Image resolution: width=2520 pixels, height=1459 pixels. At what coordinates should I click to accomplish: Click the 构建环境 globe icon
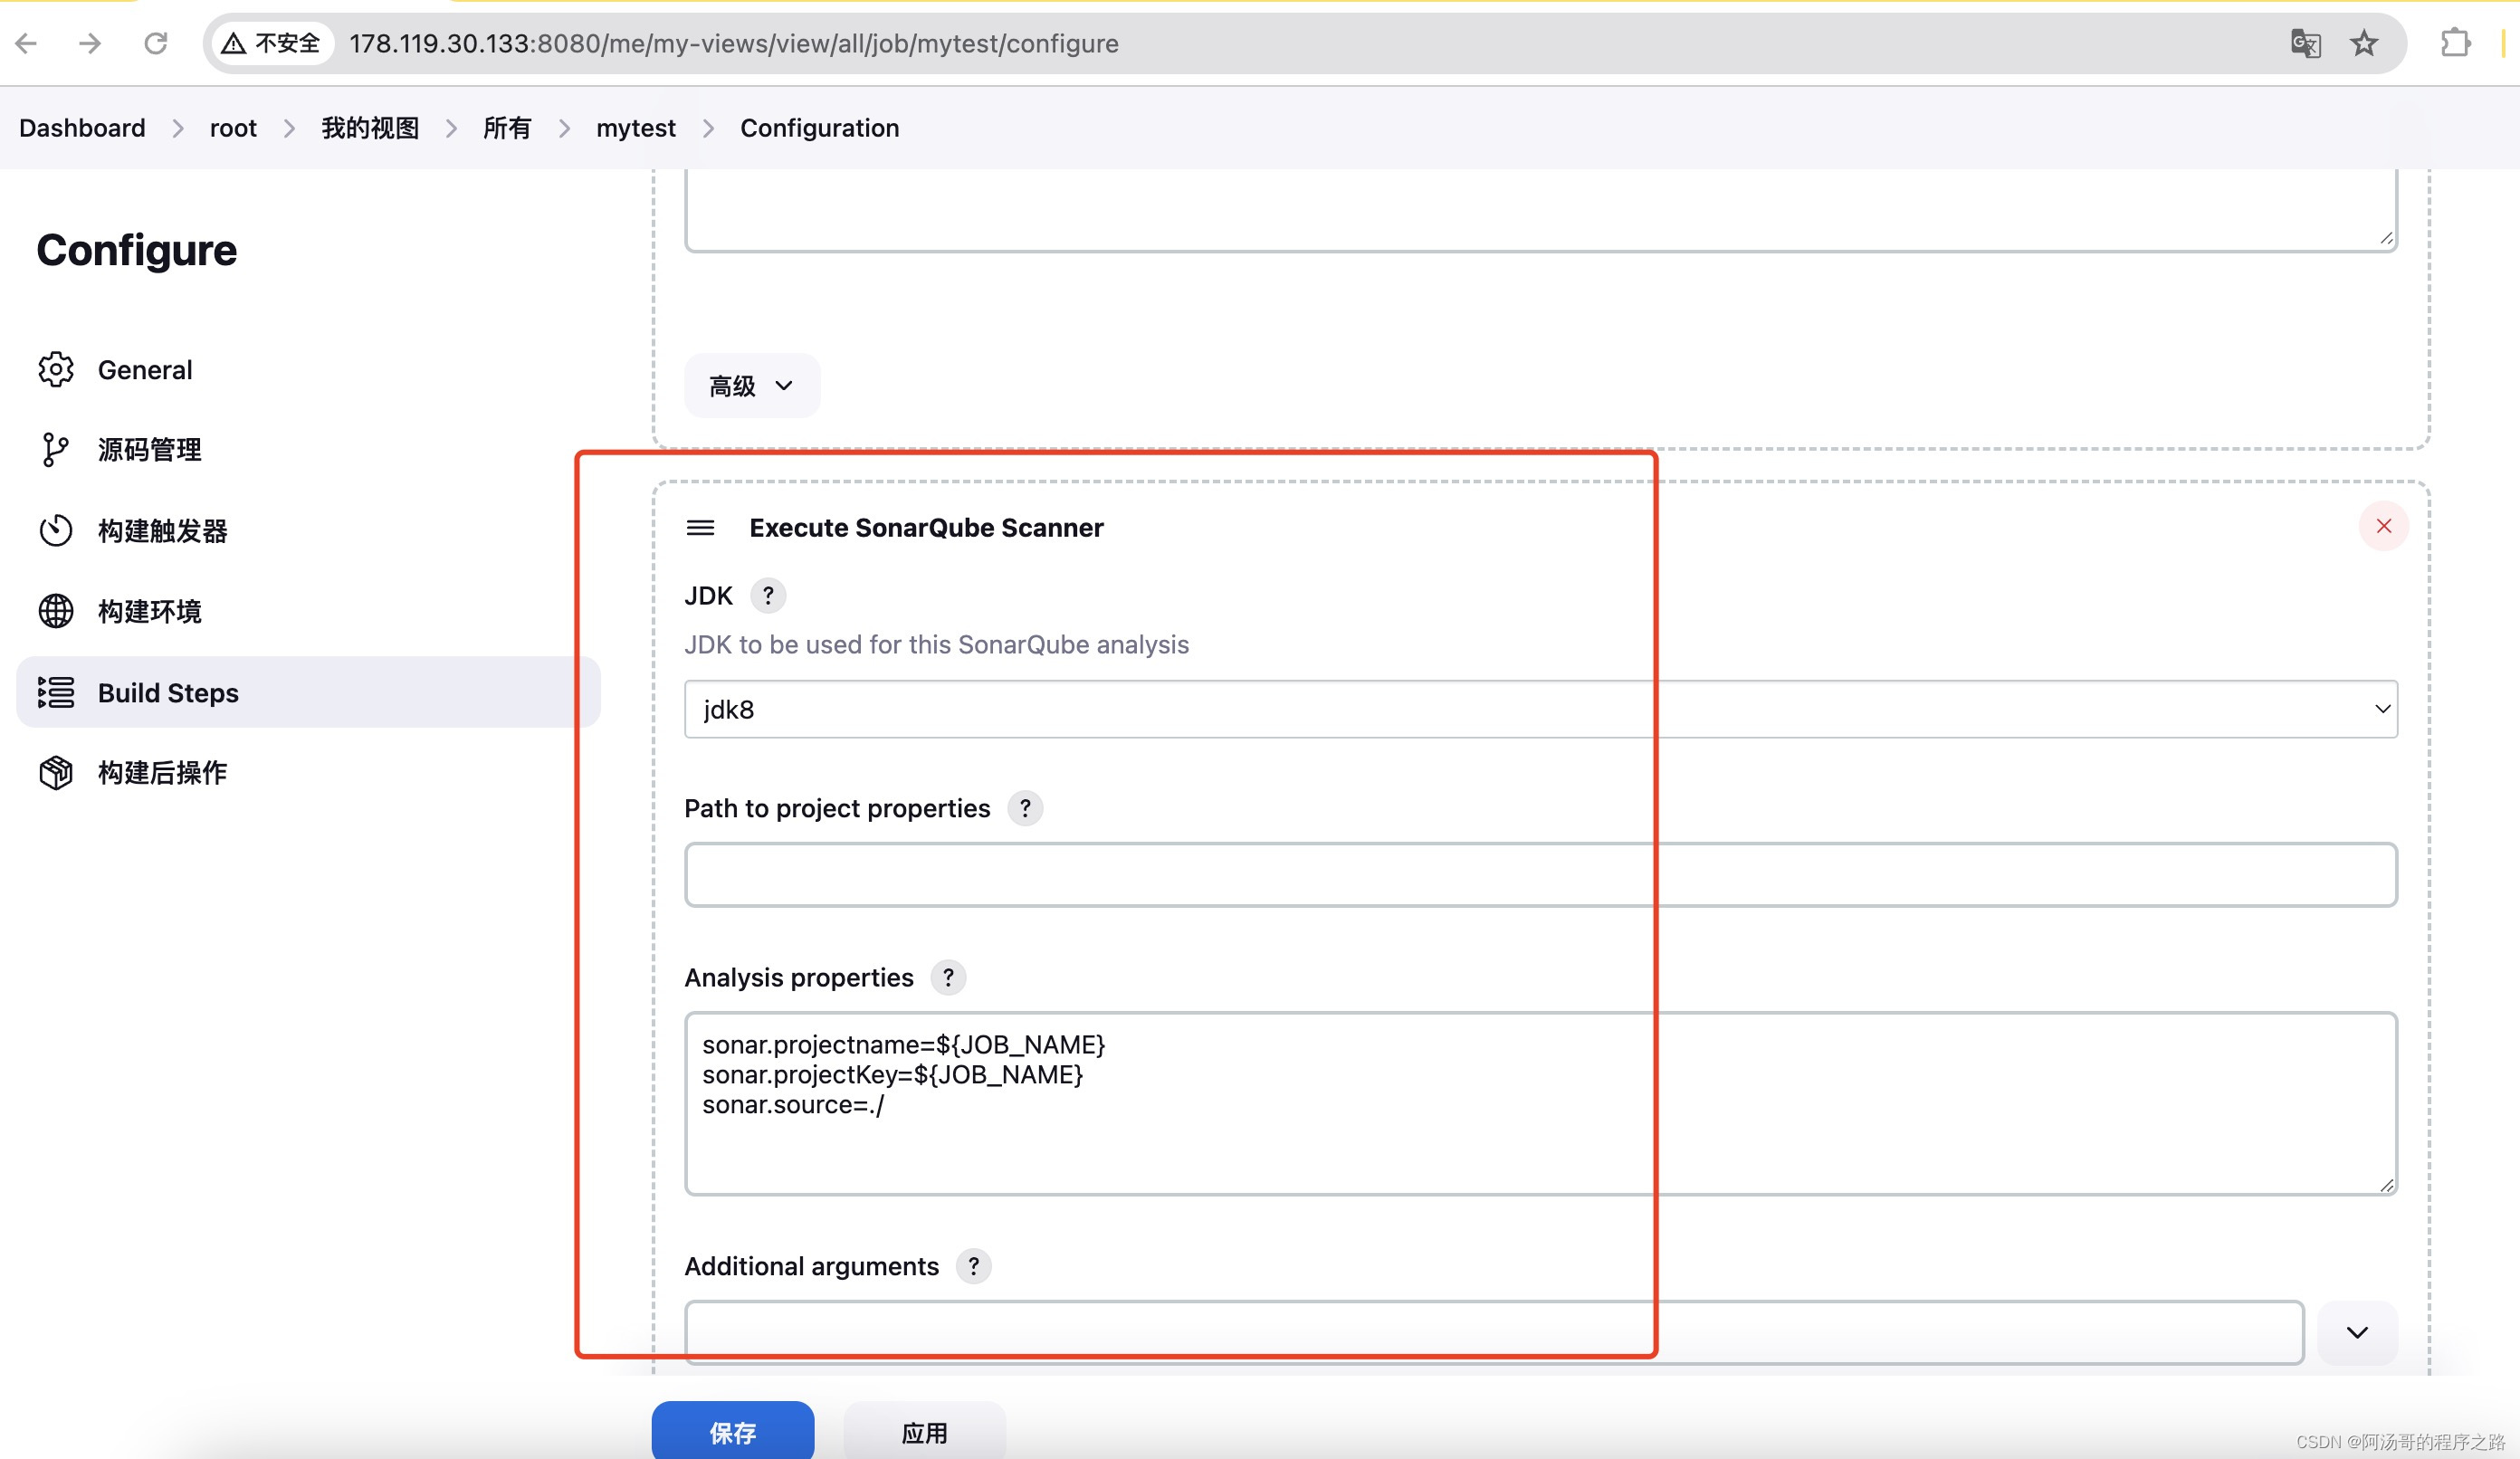[x=56, y=611]
